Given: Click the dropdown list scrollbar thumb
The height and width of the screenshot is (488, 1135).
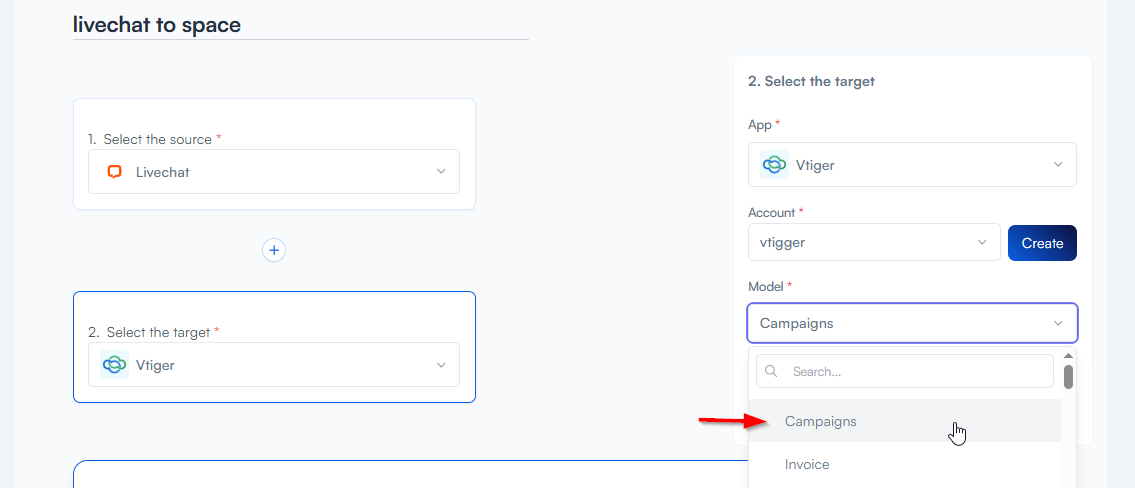Looking at the screenshot, I should (1068, 377).
